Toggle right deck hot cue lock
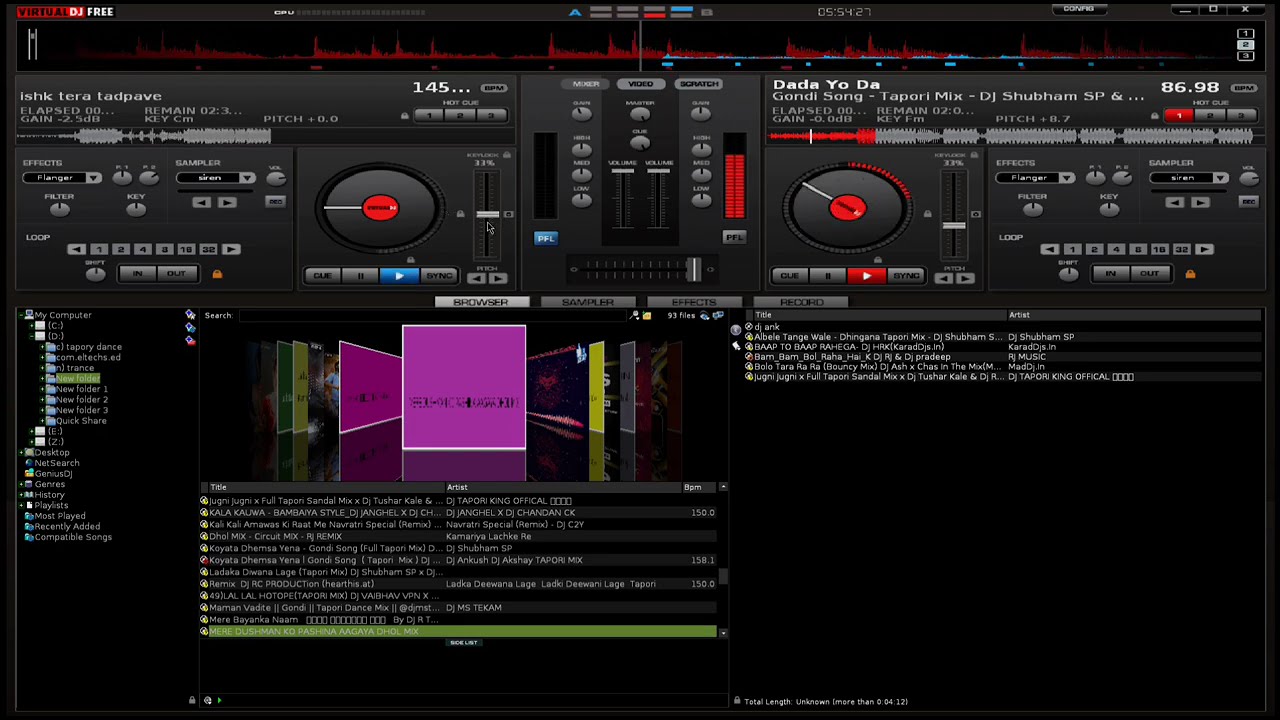The width and height of the screenshot is (1280, 720). click(1154, 116)
